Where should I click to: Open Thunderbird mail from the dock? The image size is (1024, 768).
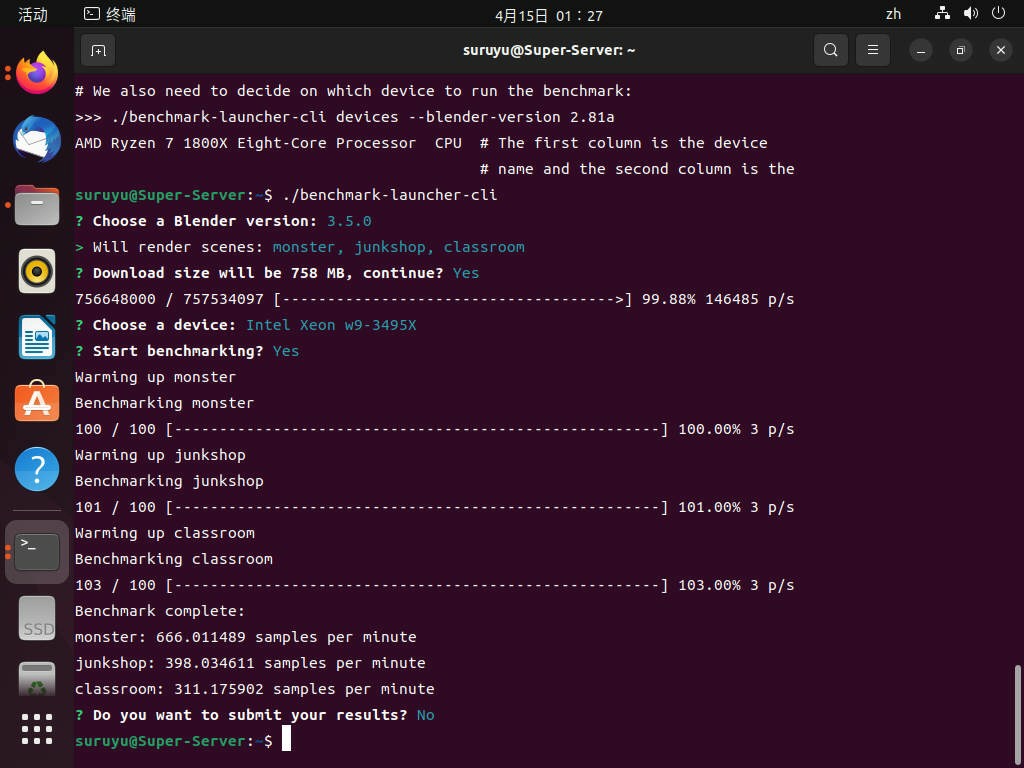point(37,139)
